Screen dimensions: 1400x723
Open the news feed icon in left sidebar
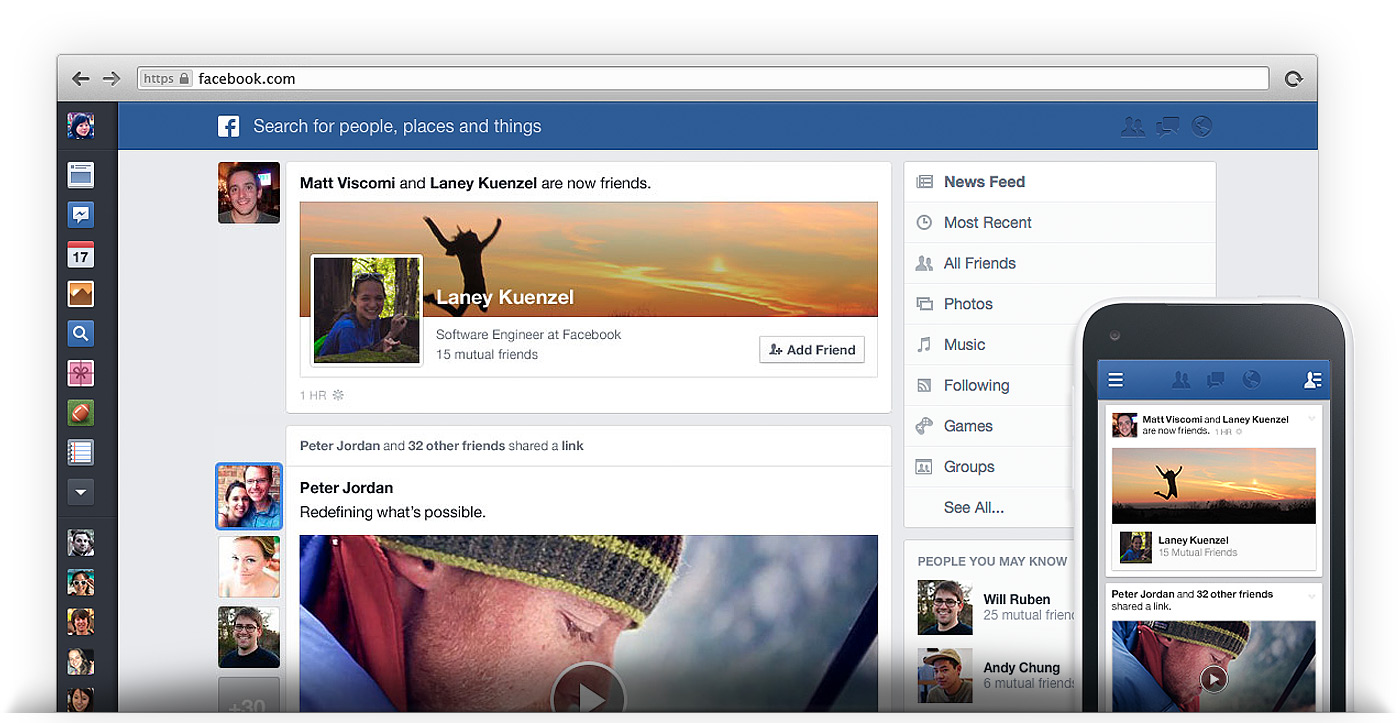tap(81, 175)
